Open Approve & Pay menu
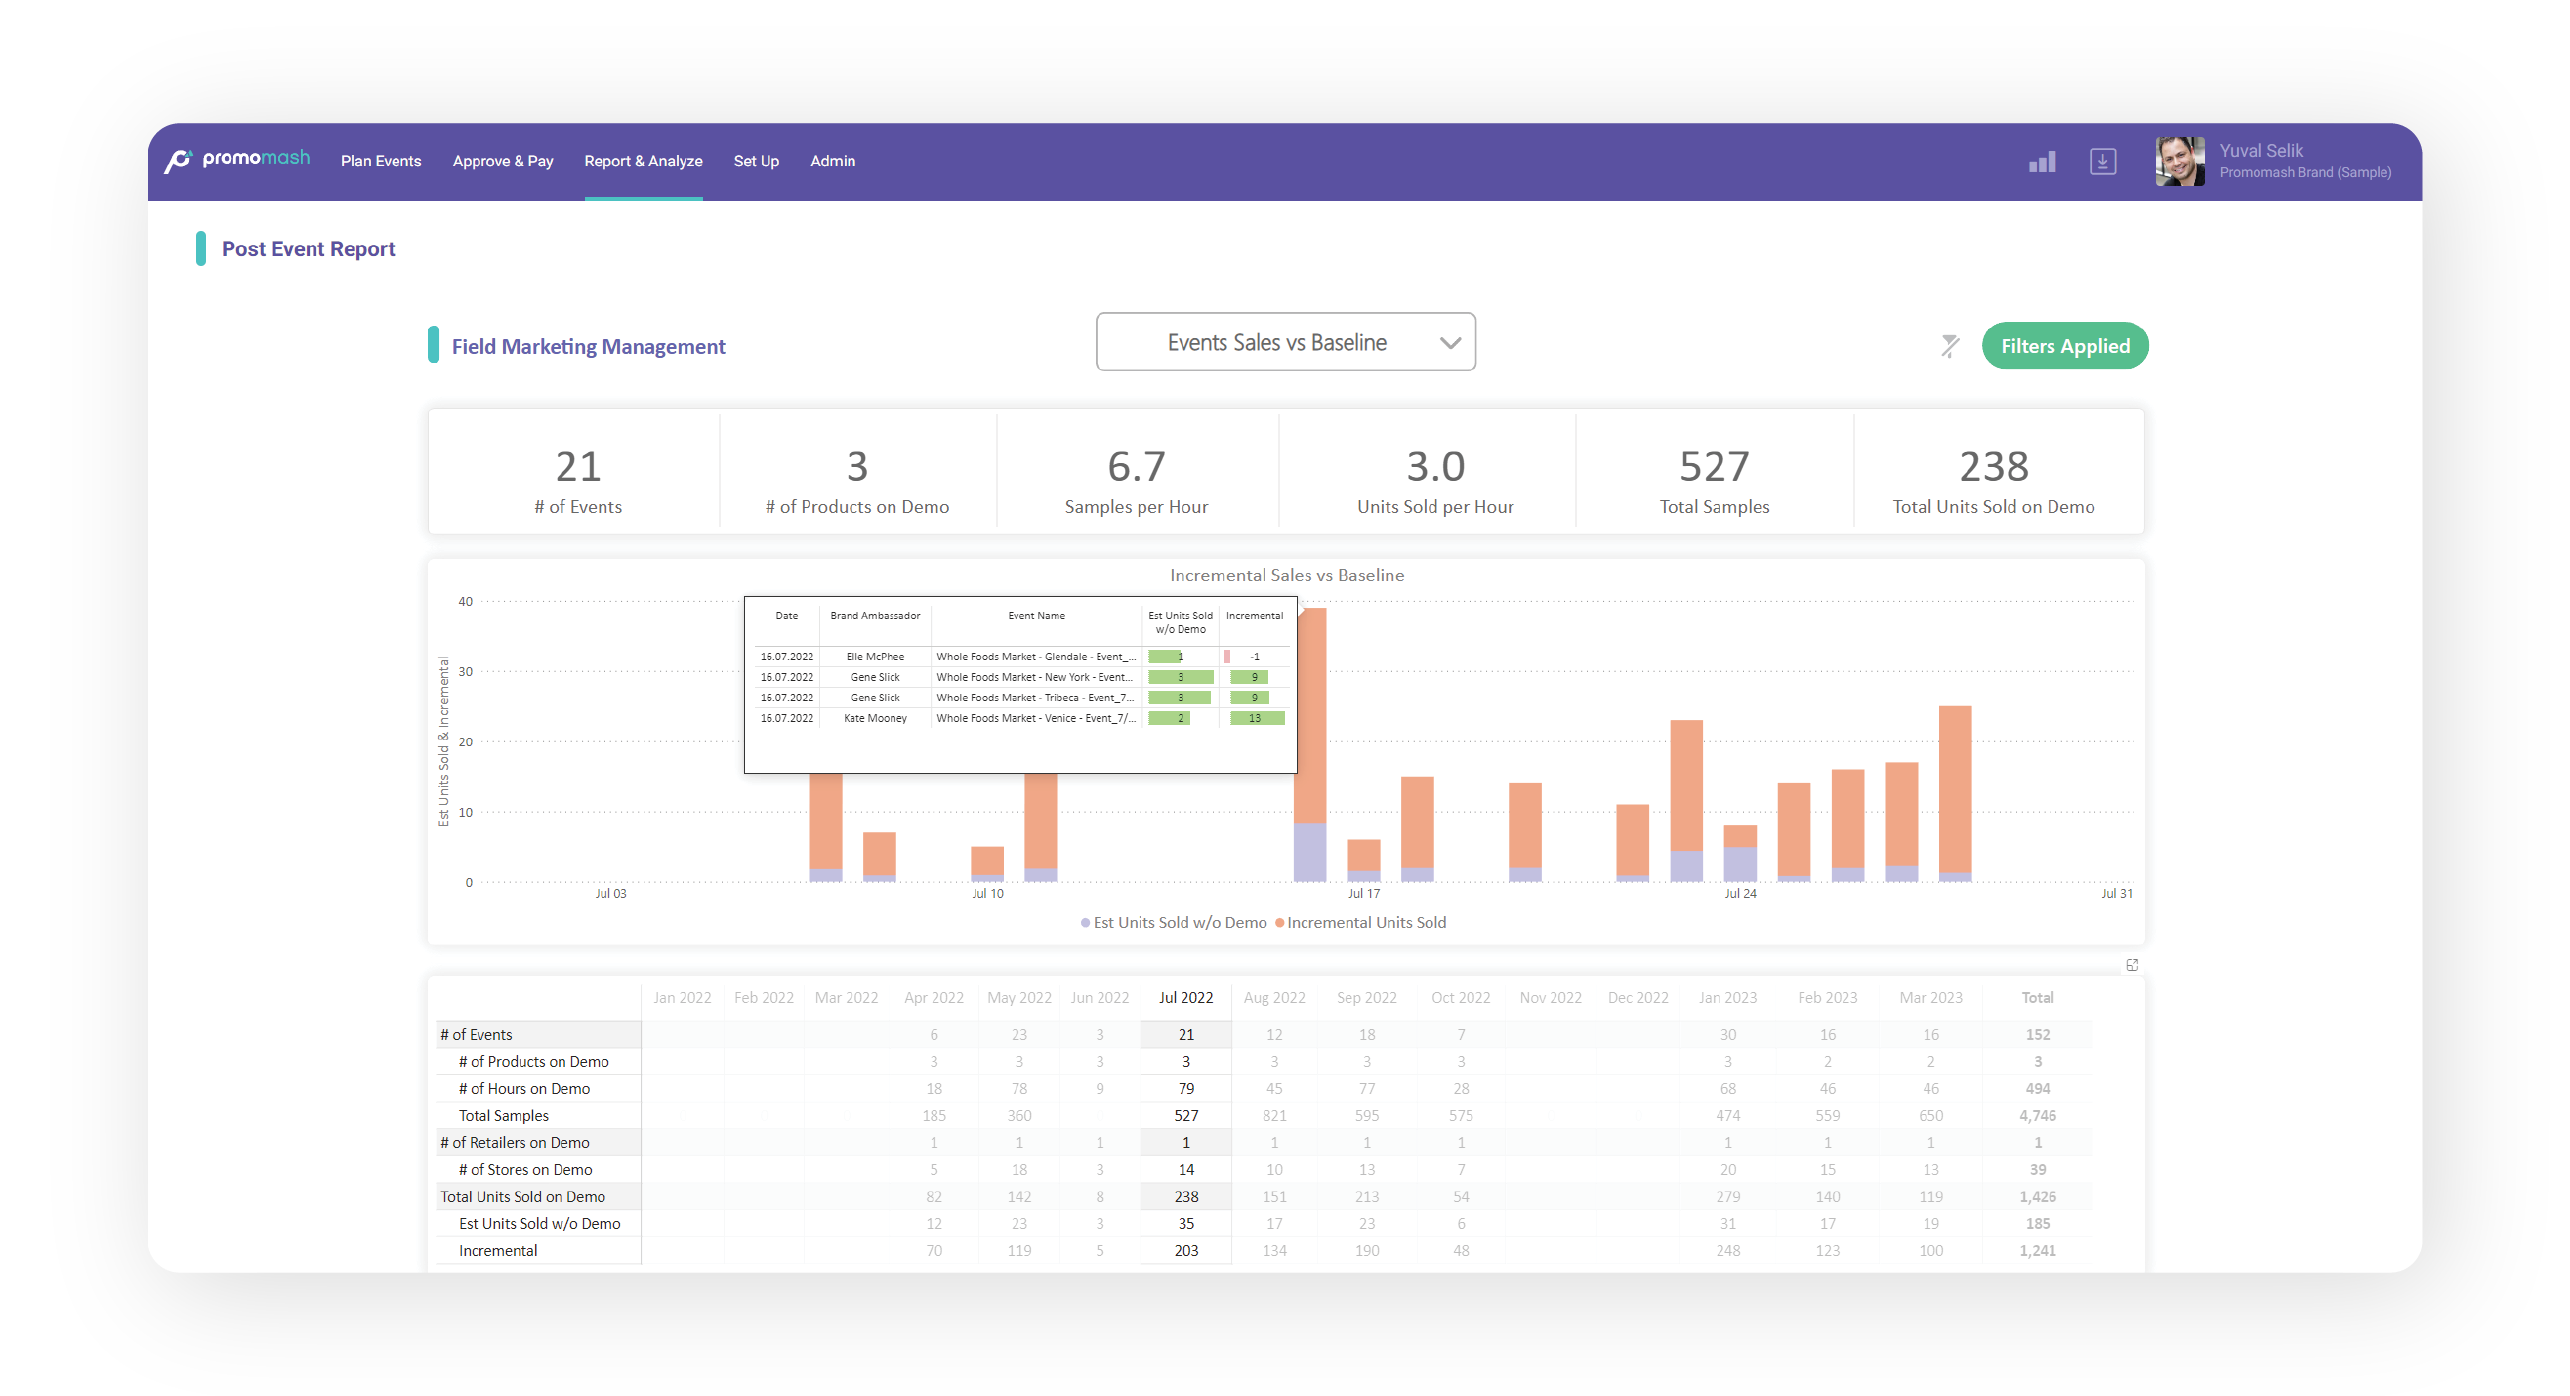The image size is (2570, 1396). 503,161
